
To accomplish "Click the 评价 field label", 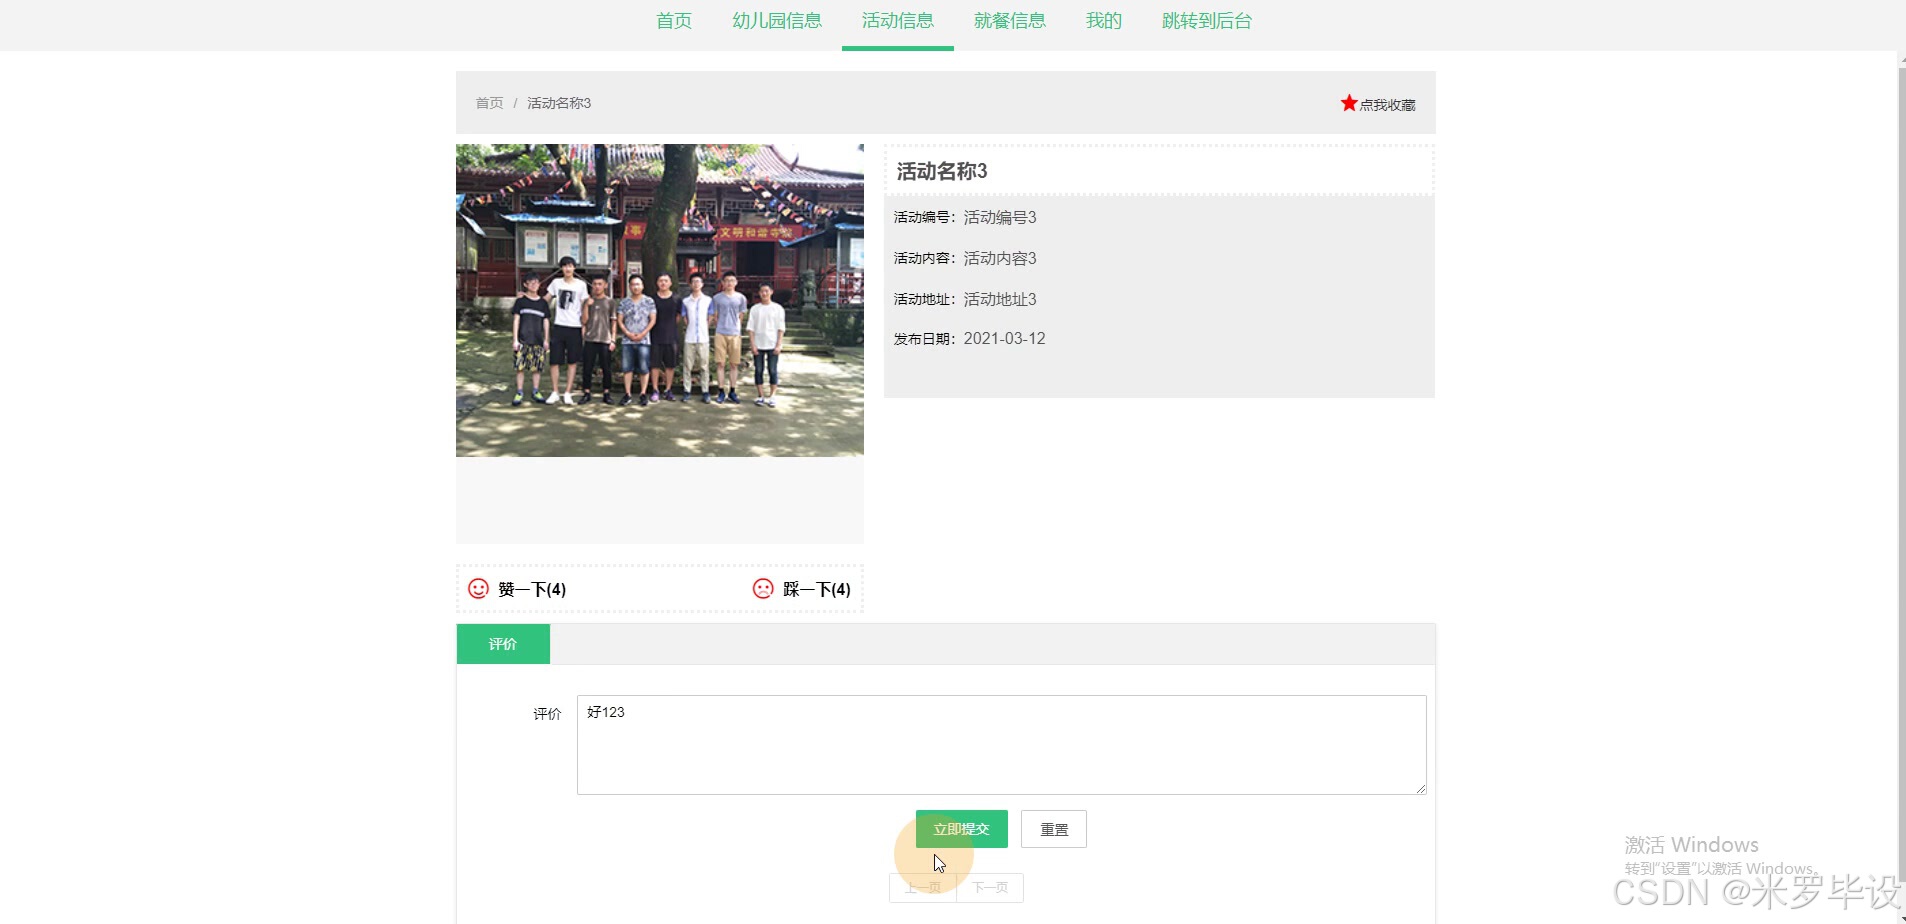I will [547, 714].
